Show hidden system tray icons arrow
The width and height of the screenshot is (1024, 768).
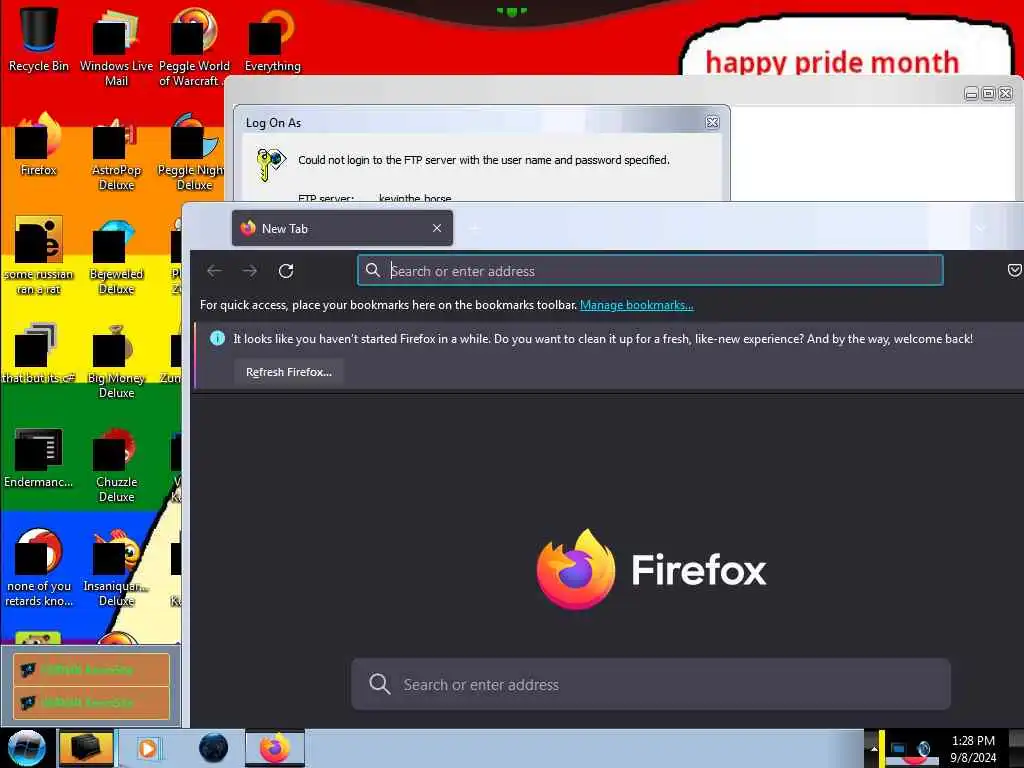[x=874, y=748]
